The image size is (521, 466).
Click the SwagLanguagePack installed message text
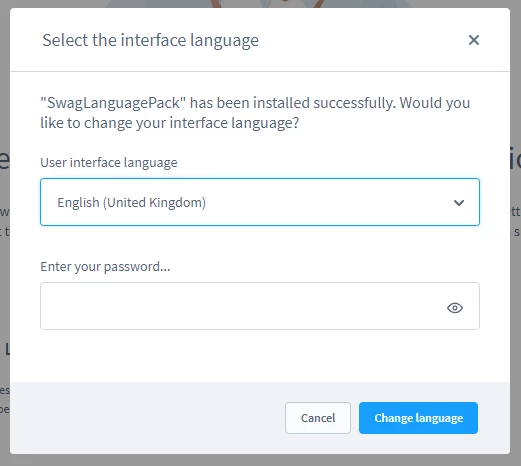(x=255, y=113)
